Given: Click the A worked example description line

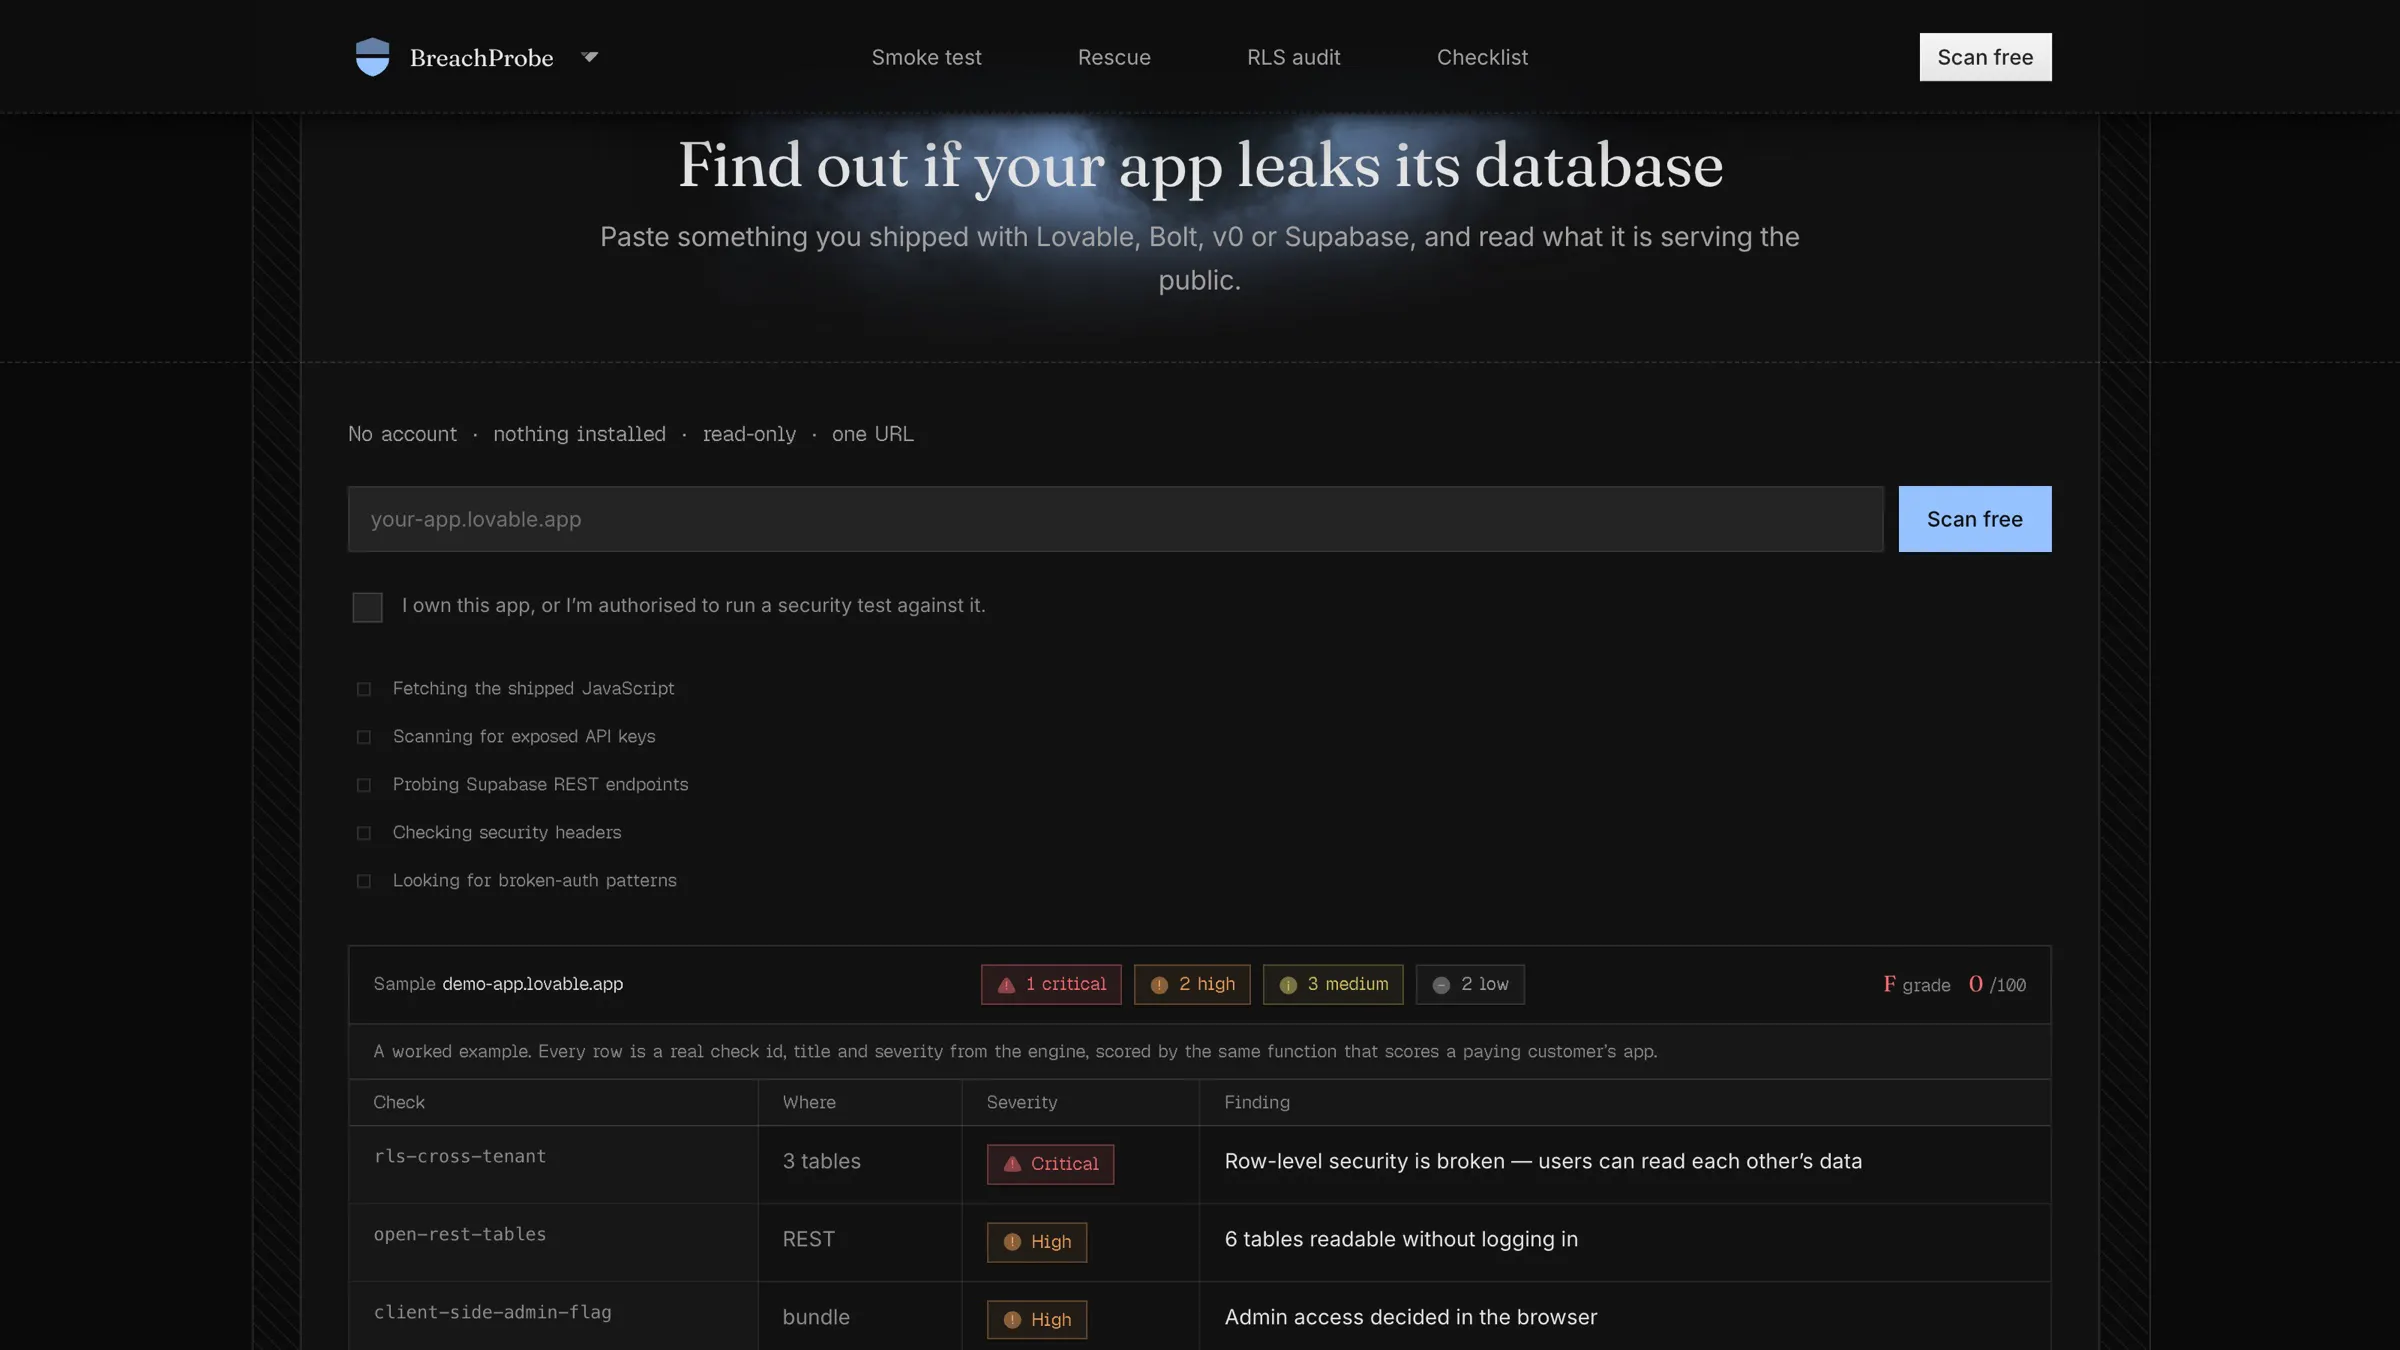Looking at the screenshot, I should (x=1015, y=1051).
